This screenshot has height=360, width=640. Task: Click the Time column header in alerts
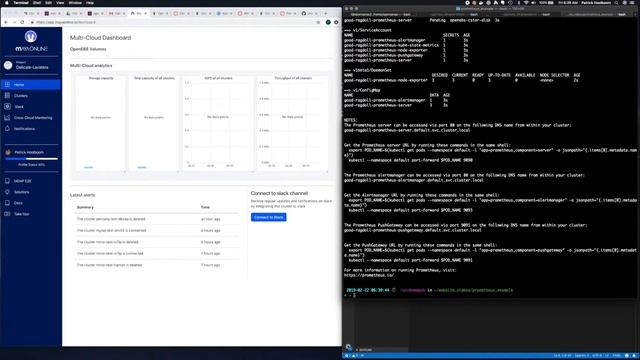[205, 207]
